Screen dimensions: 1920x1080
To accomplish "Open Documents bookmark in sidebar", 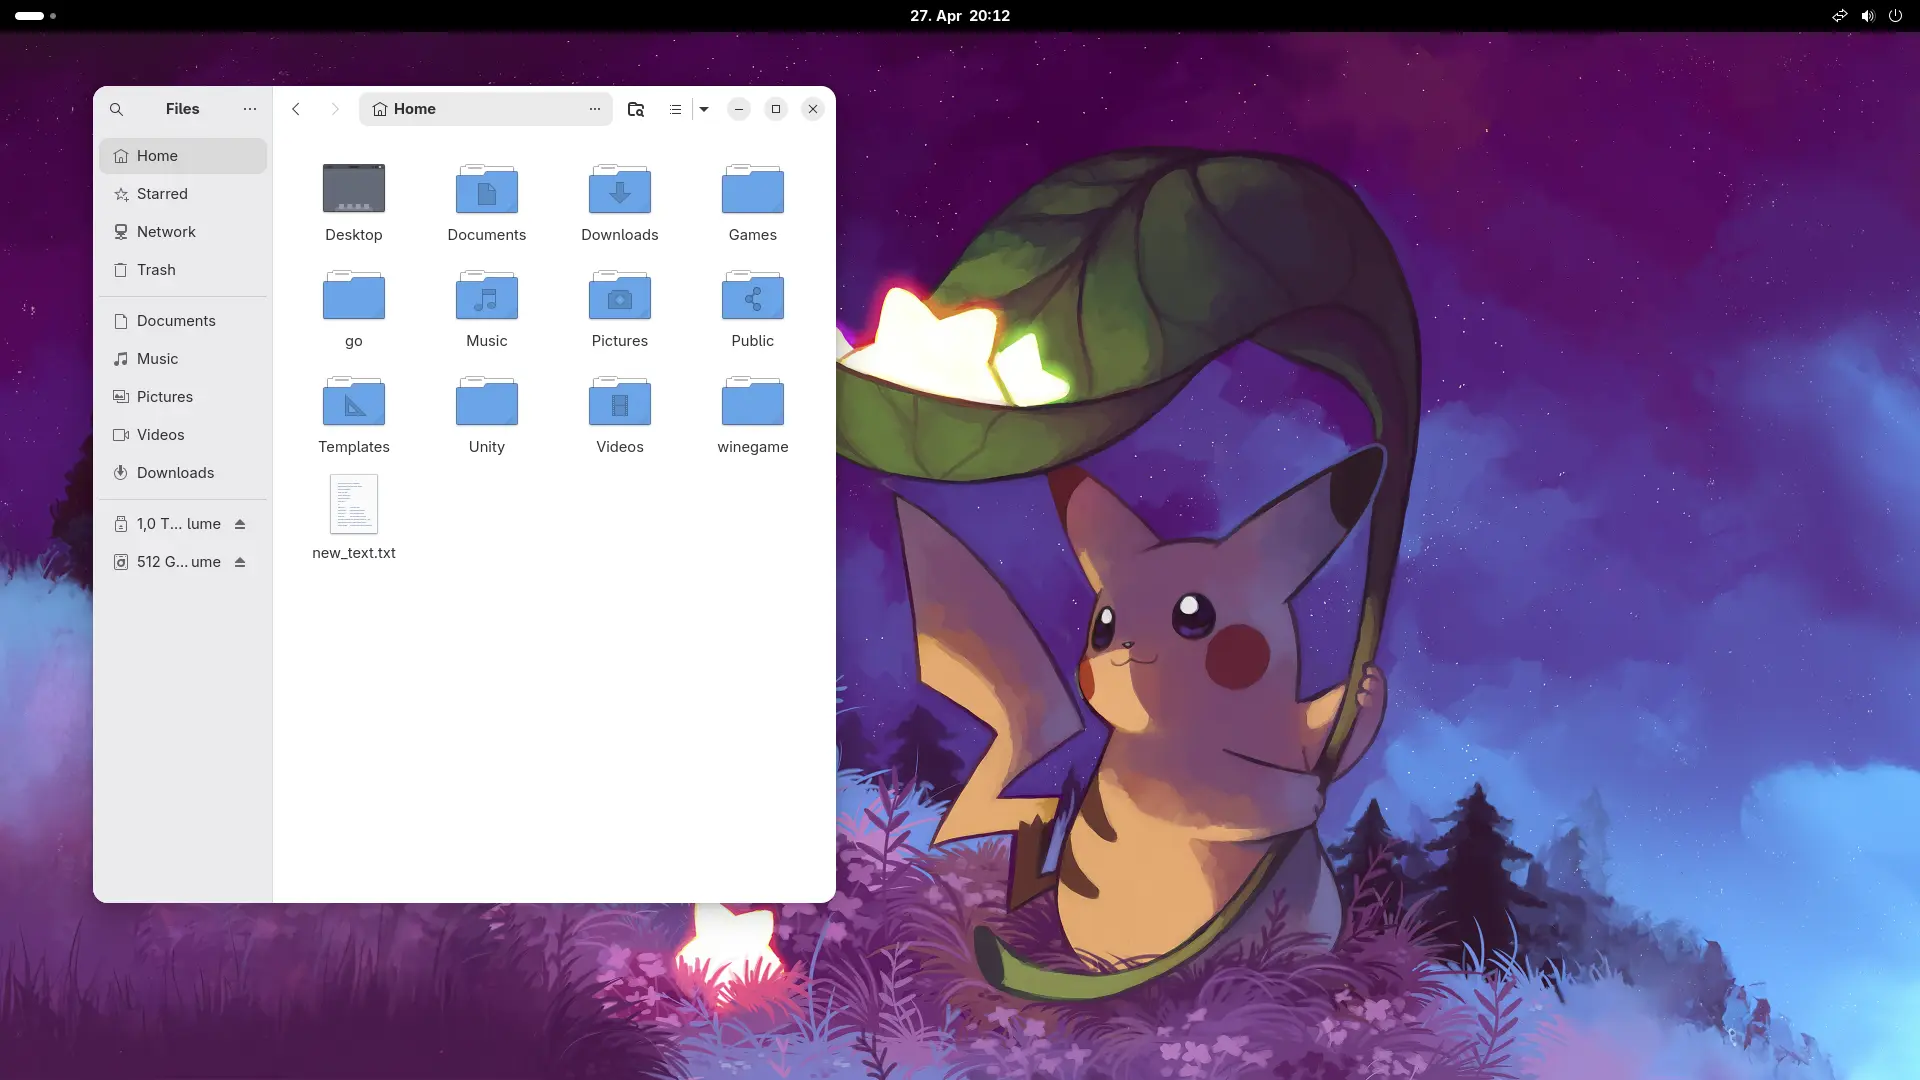I will coord(183,321).
